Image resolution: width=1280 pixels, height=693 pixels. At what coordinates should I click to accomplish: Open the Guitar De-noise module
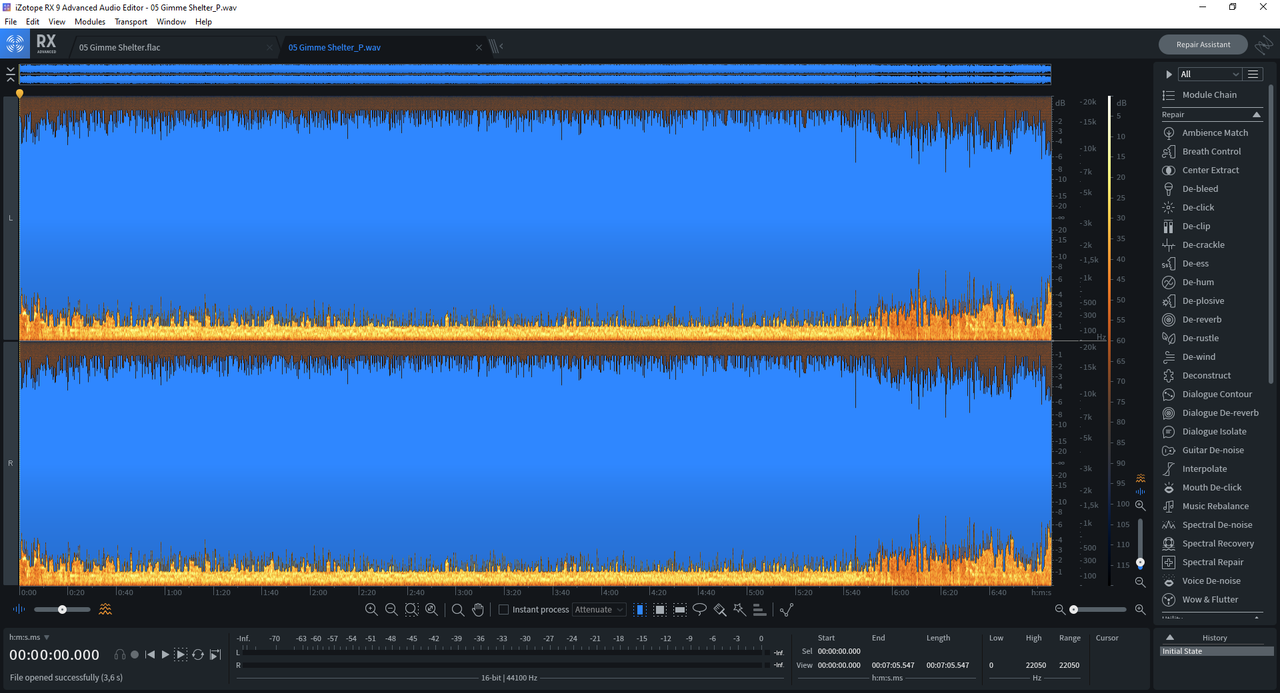click(1204, 450)
